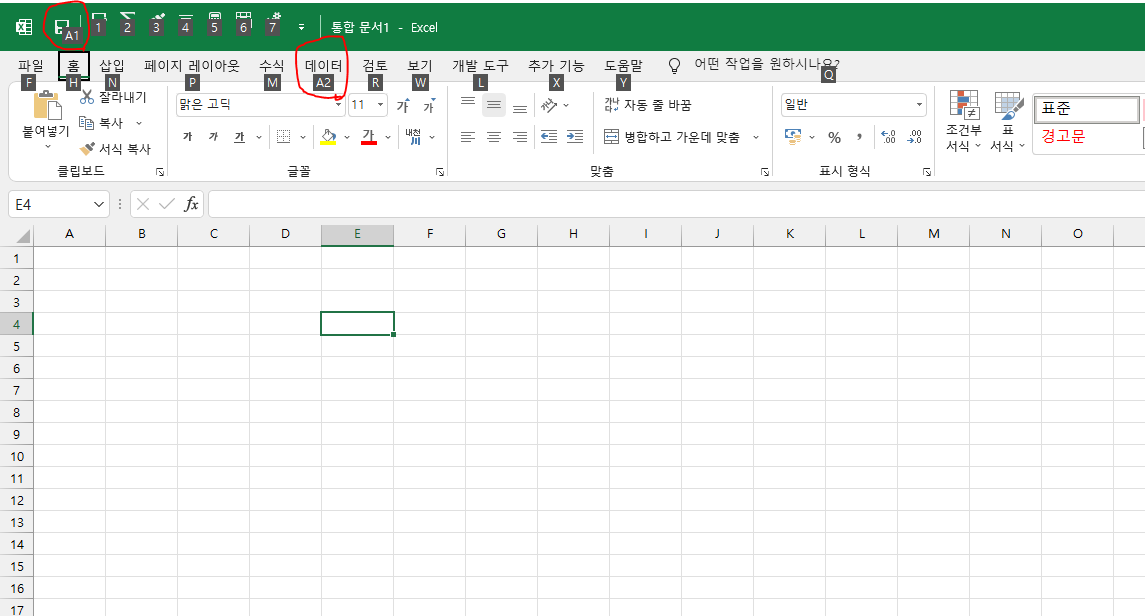Click the text orientation icon
Screen dimensions: 1145x616
(549, 105)
